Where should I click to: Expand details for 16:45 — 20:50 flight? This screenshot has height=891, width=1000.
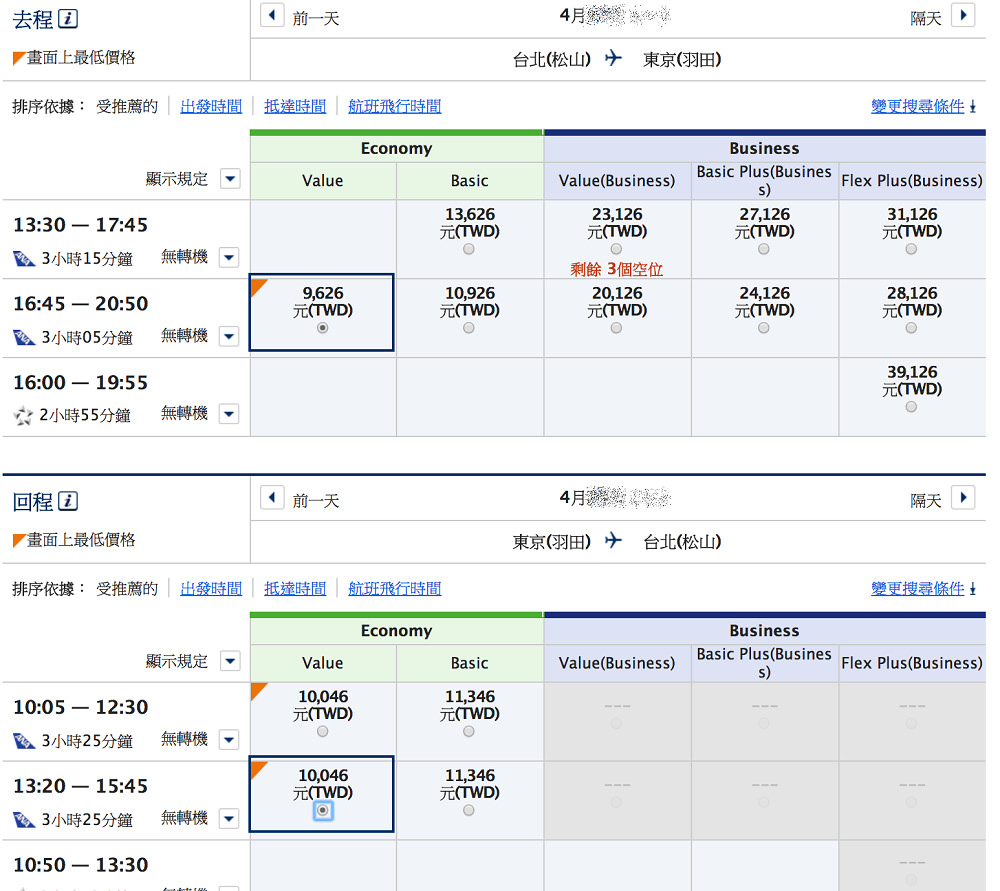pyautogui.click(x=229, y=336)
